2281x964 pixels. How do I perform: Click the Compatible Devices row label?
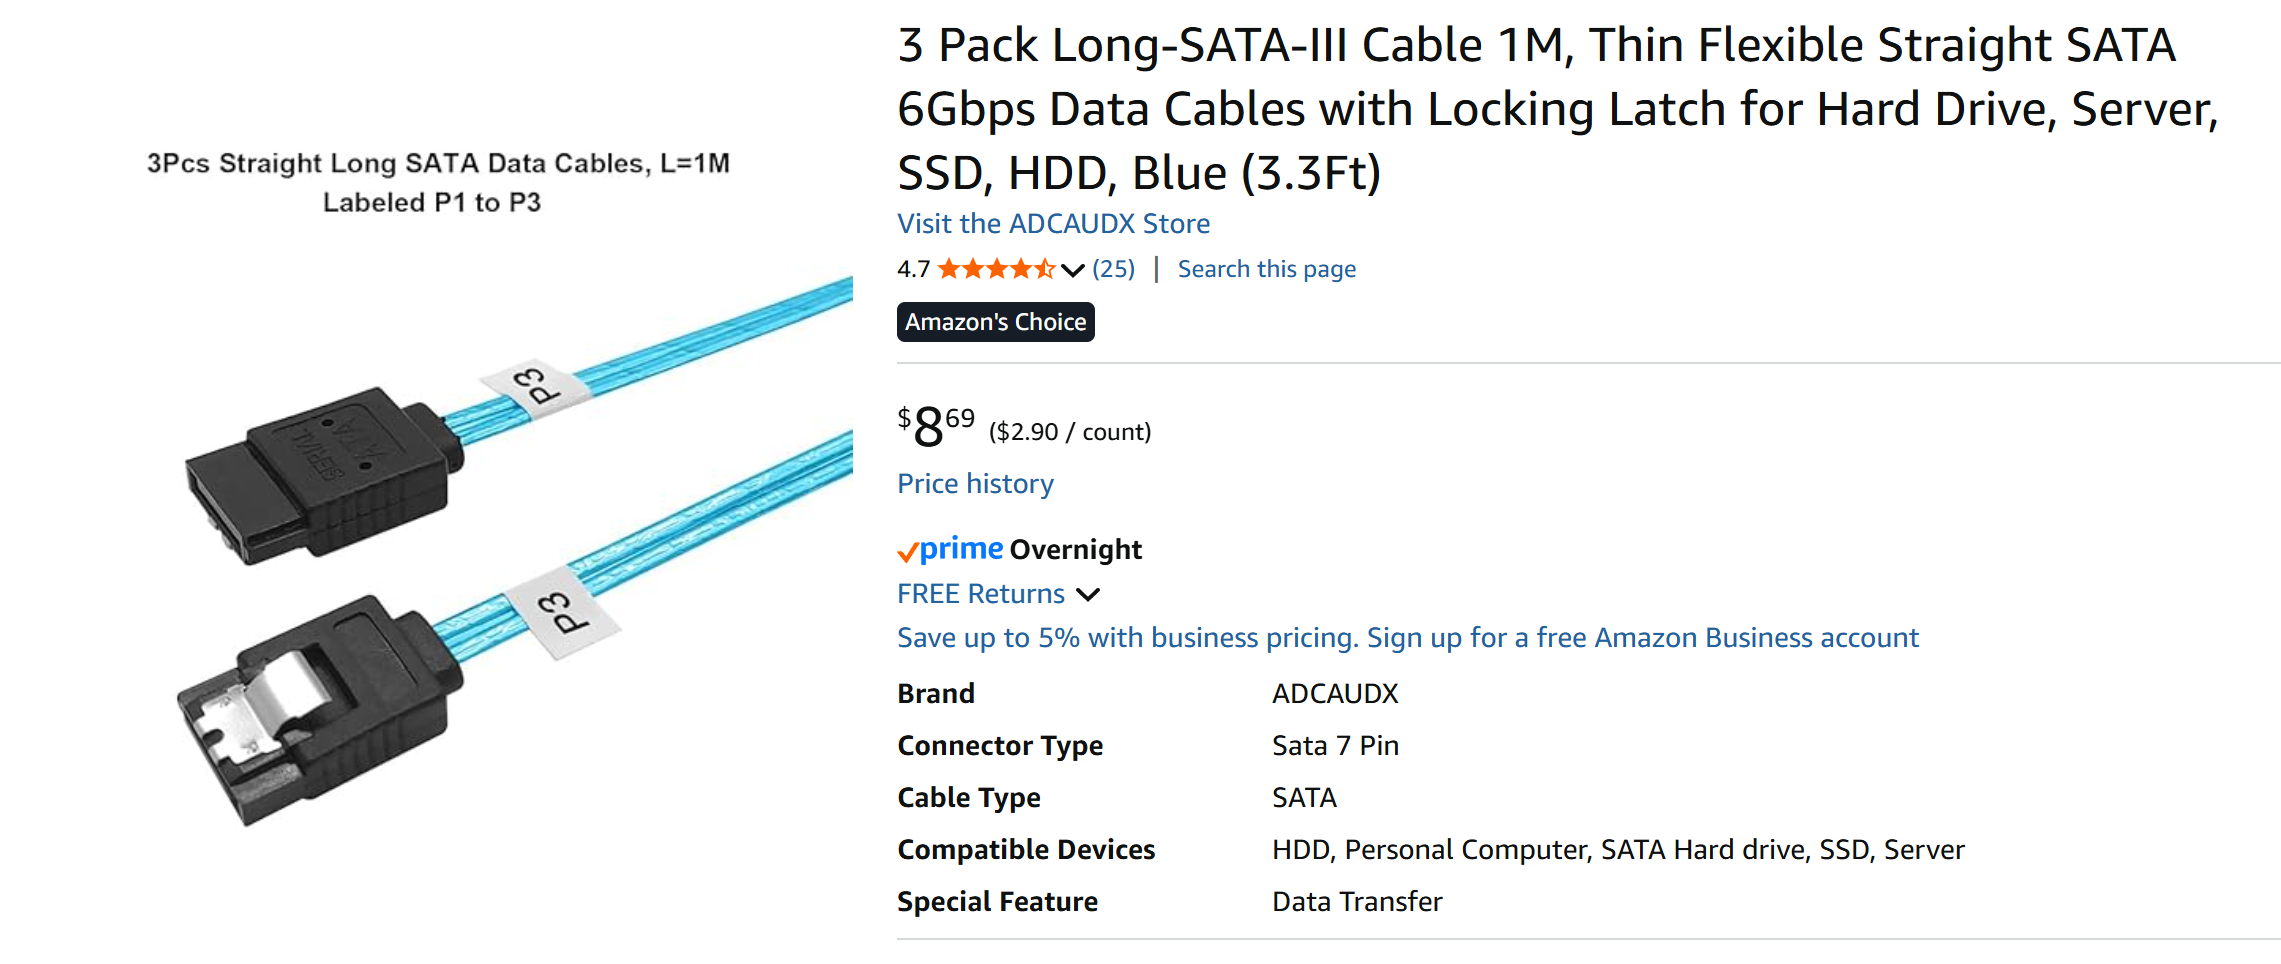coord(1025,850)
